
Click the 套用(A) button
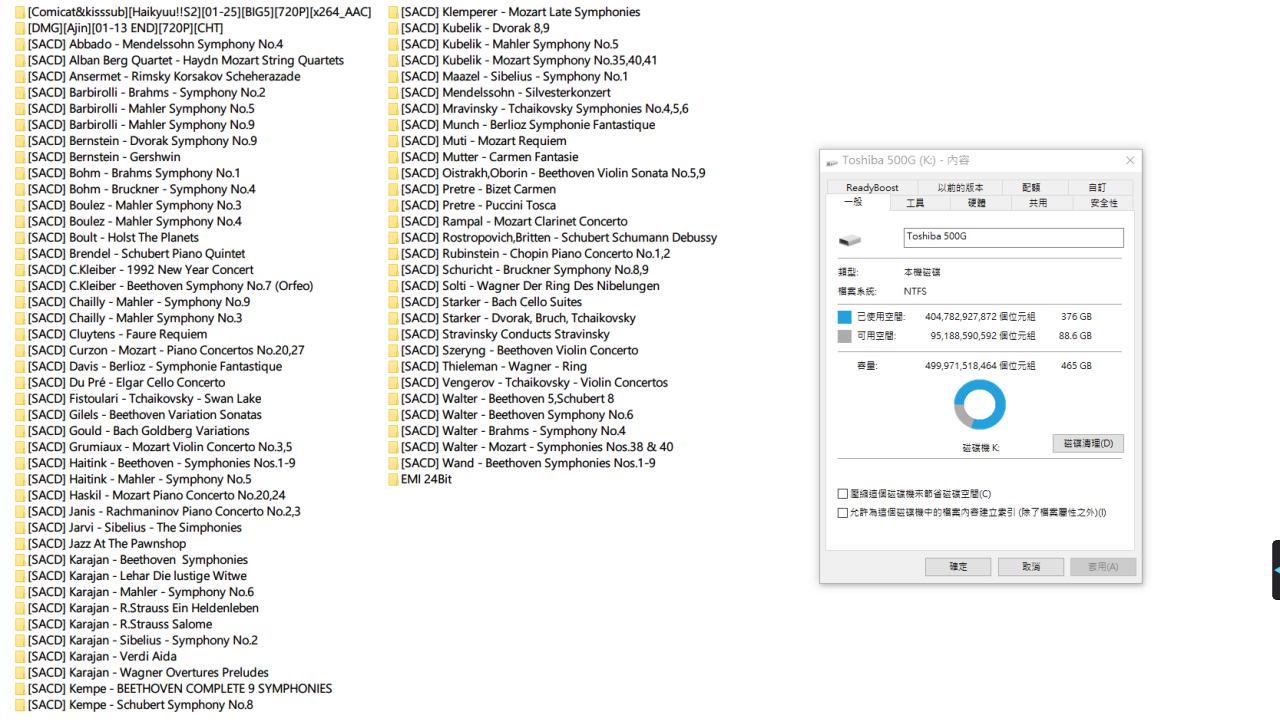click(1103, 567)
